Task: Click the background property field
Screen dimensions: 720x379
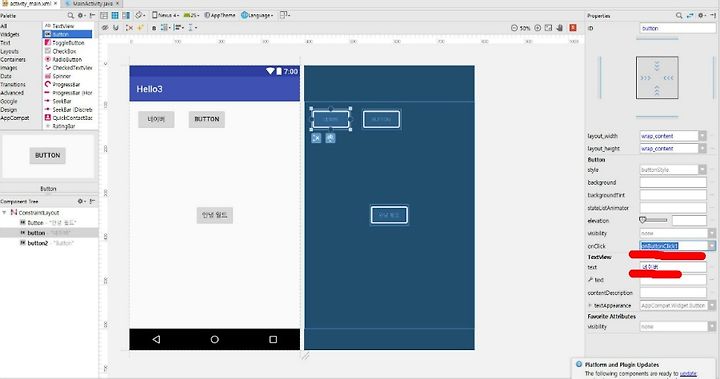Action: point(673,182)
